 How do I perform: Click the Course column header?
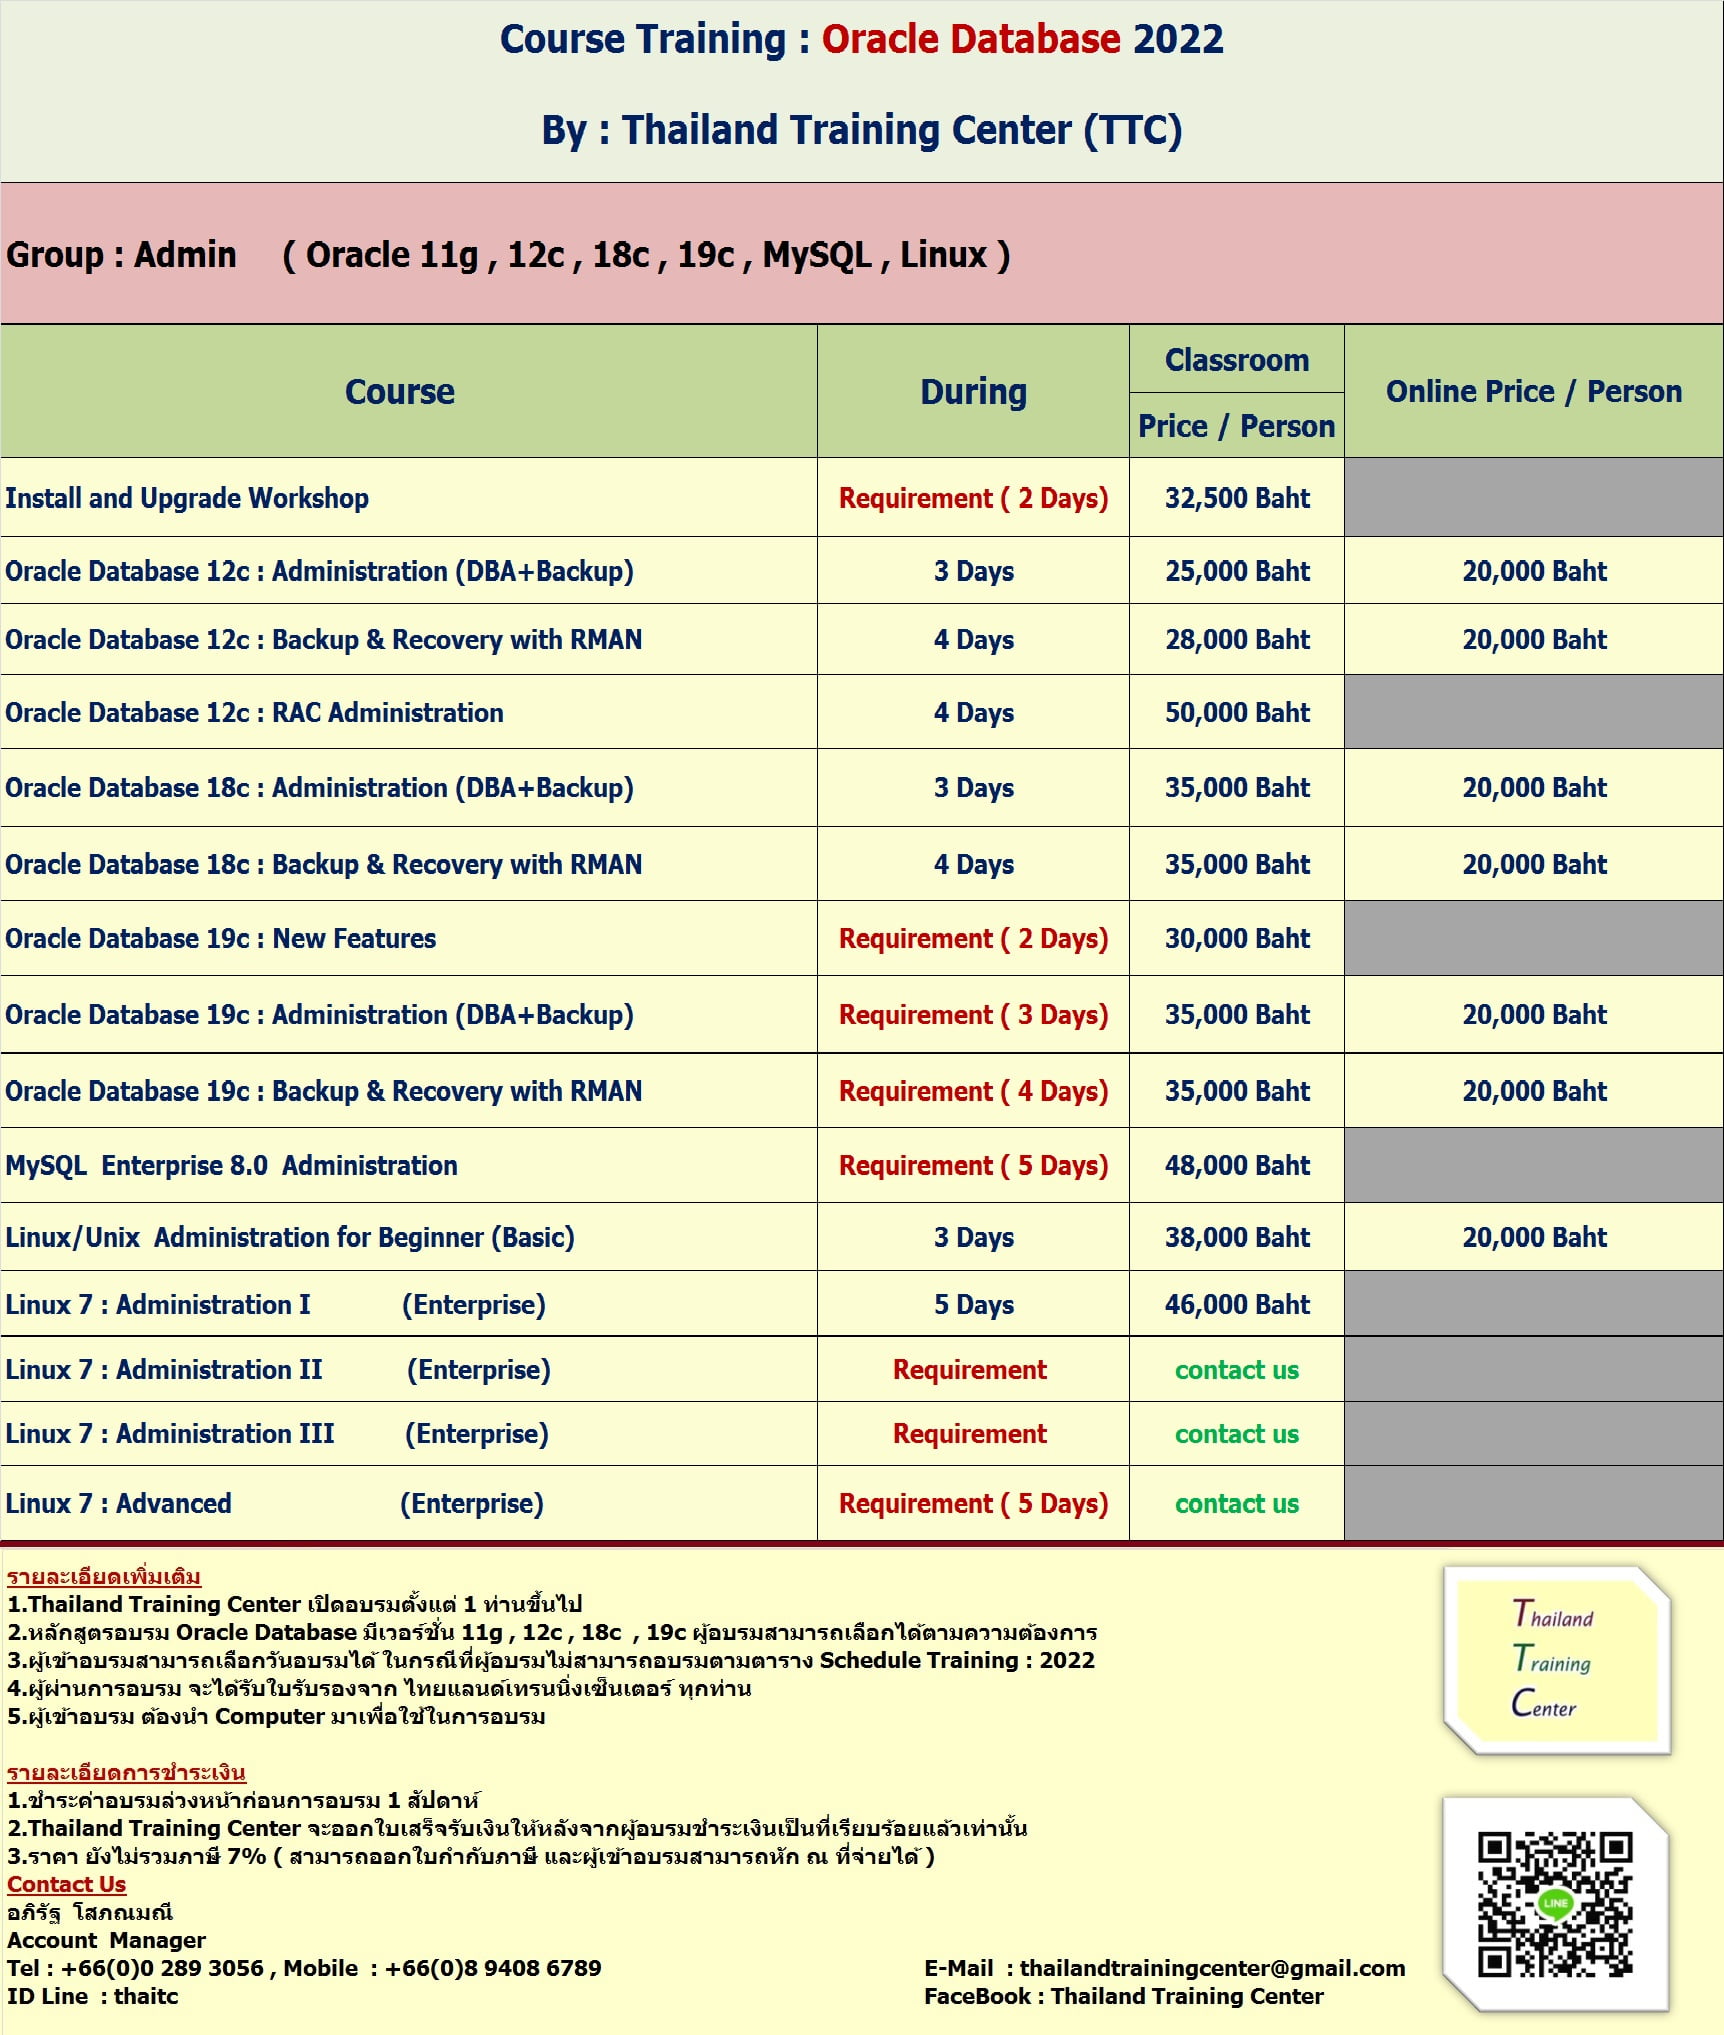click(x=400, y=391)
